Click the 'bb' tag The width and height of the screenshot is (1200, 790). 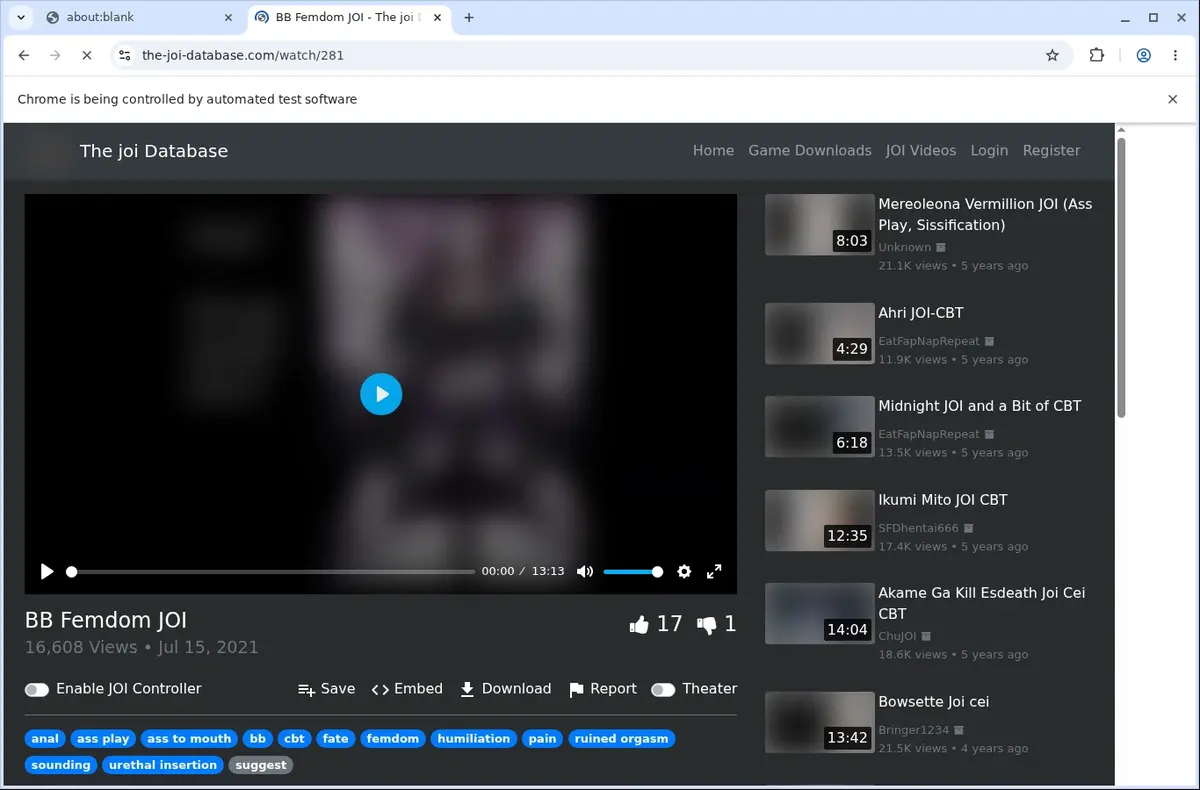click(258, 739)
